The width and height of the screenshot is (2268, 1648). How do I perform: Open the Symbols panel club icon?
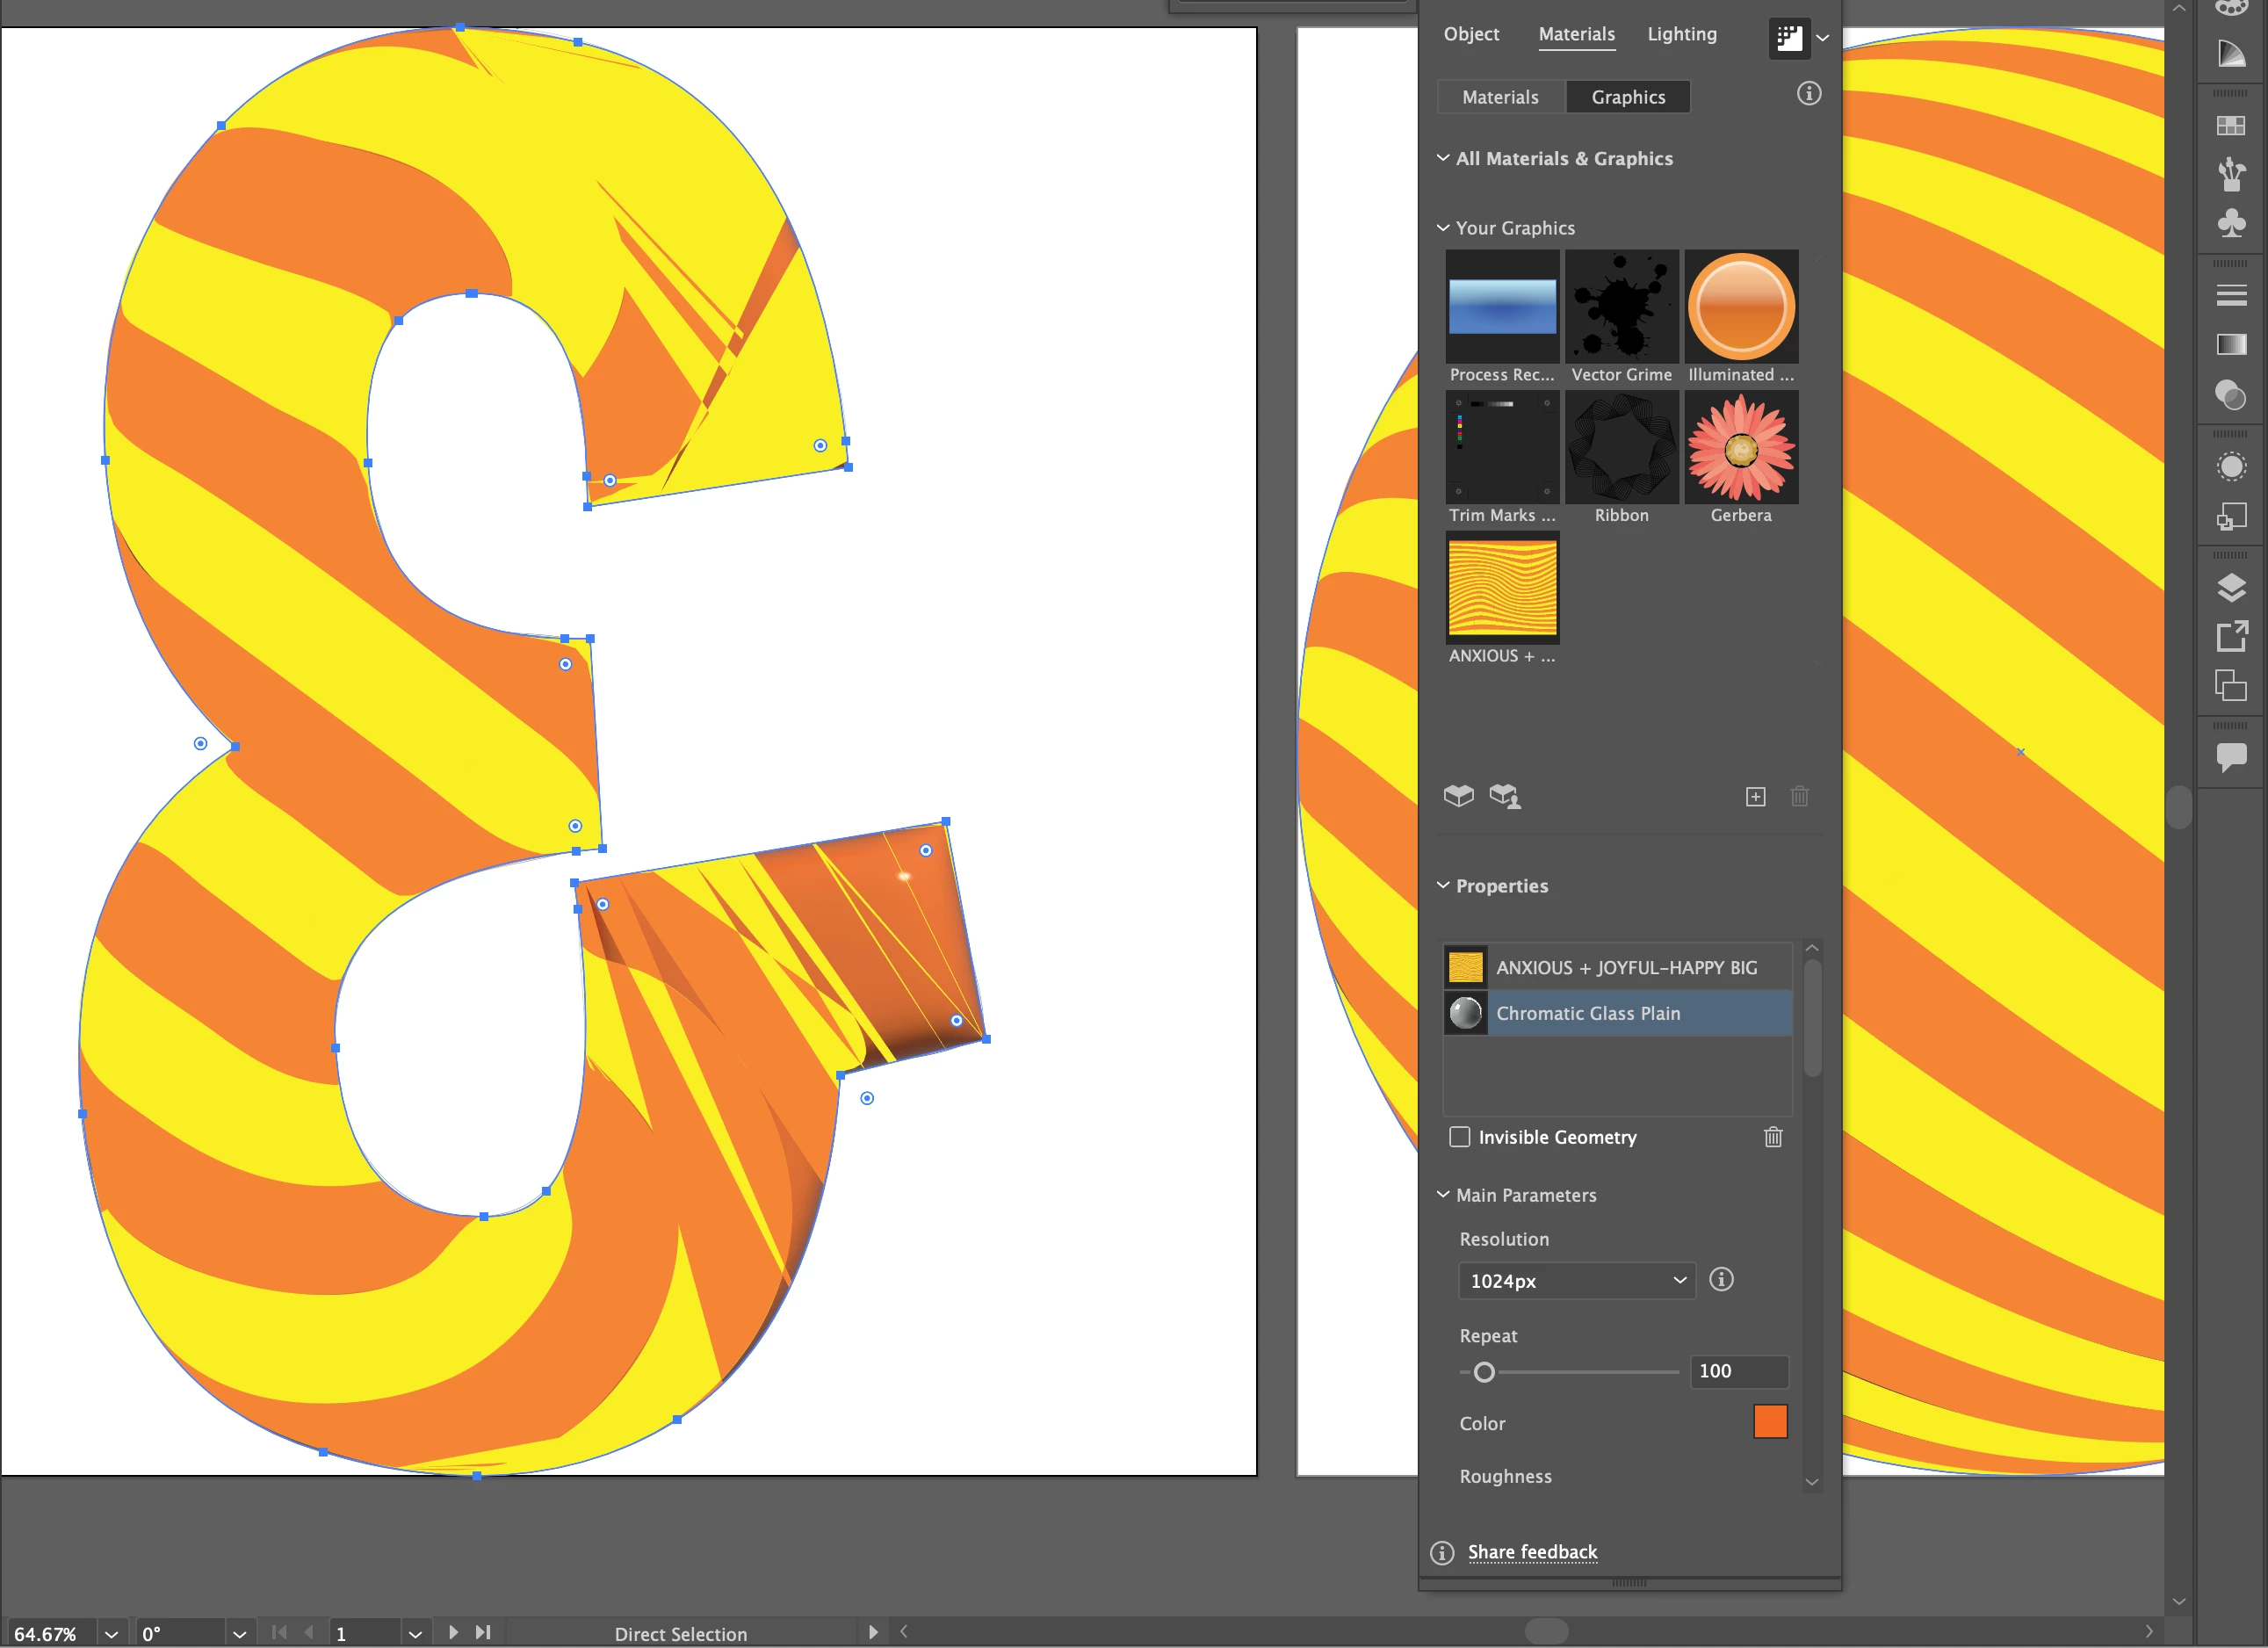[2231, 222]
